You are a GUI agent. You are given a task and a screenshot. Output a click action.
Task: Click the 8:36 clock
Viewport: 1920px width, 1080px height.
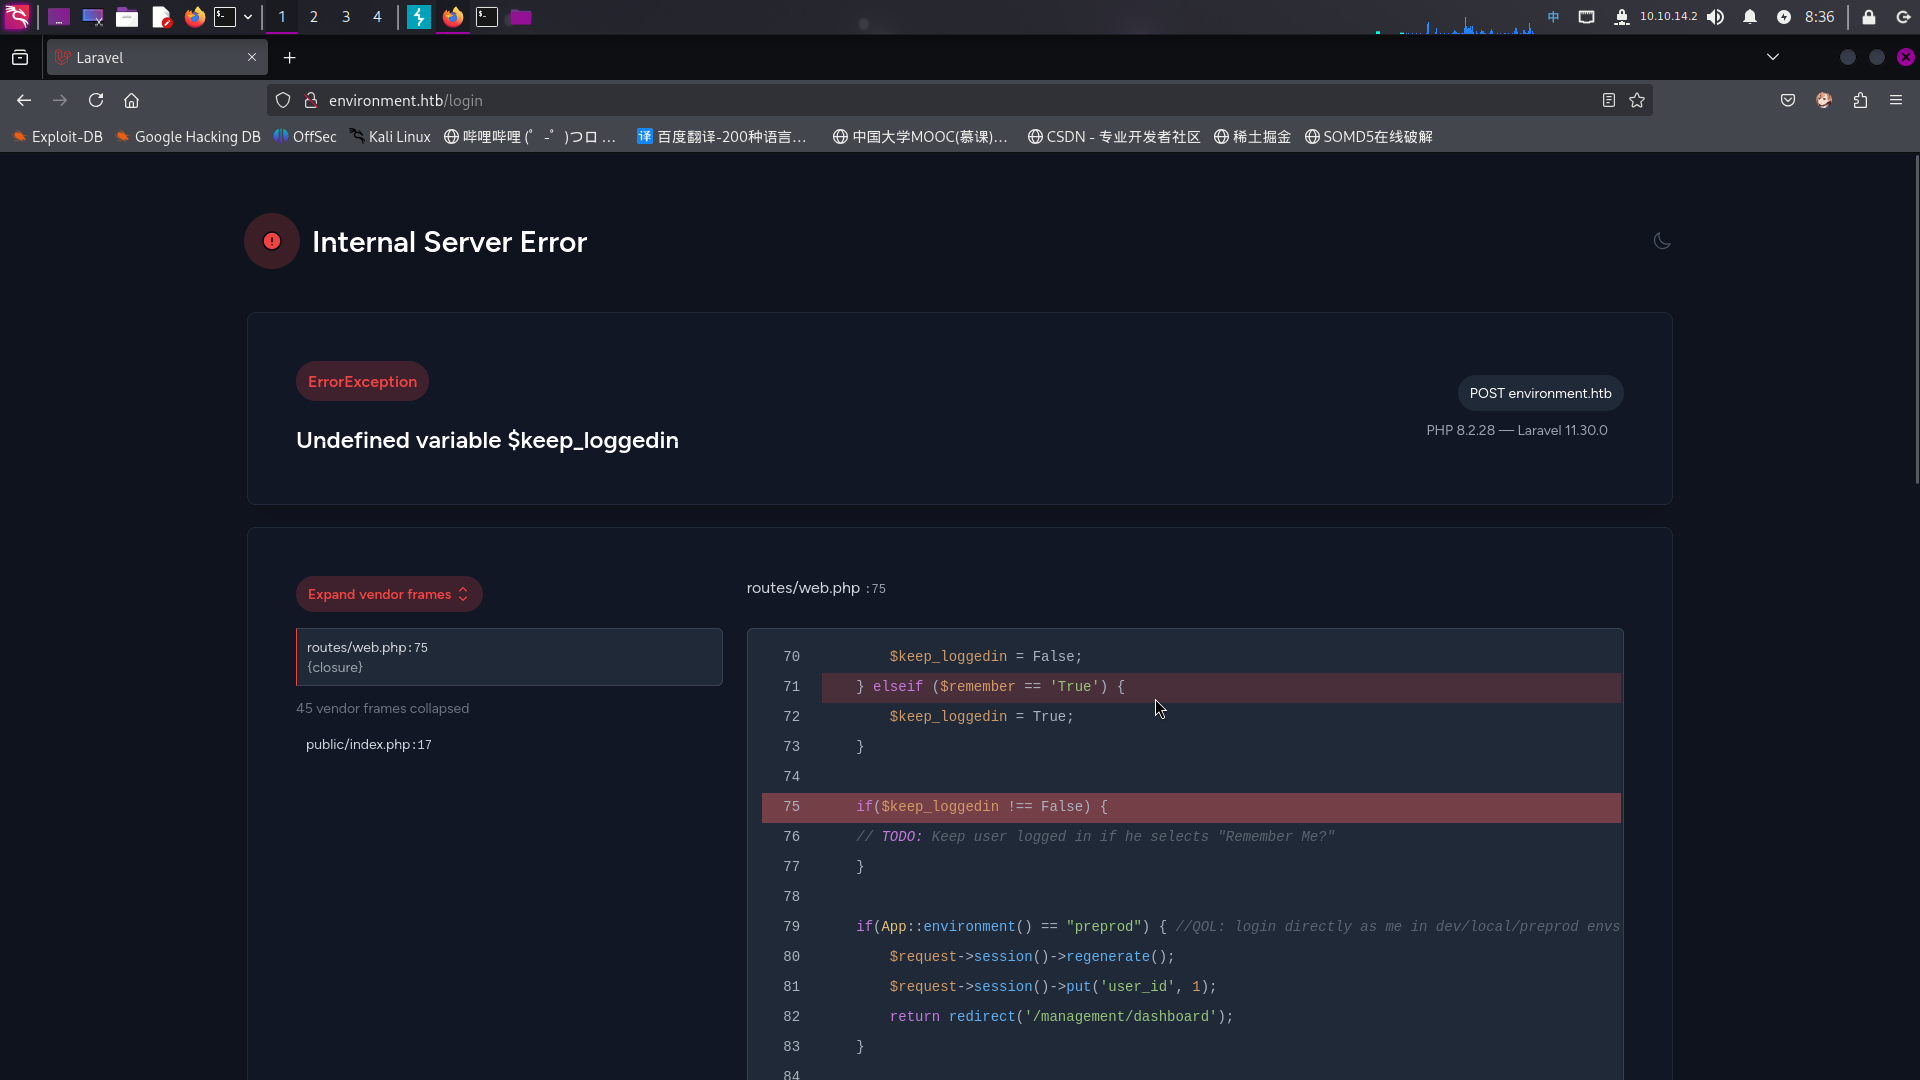1820,17
